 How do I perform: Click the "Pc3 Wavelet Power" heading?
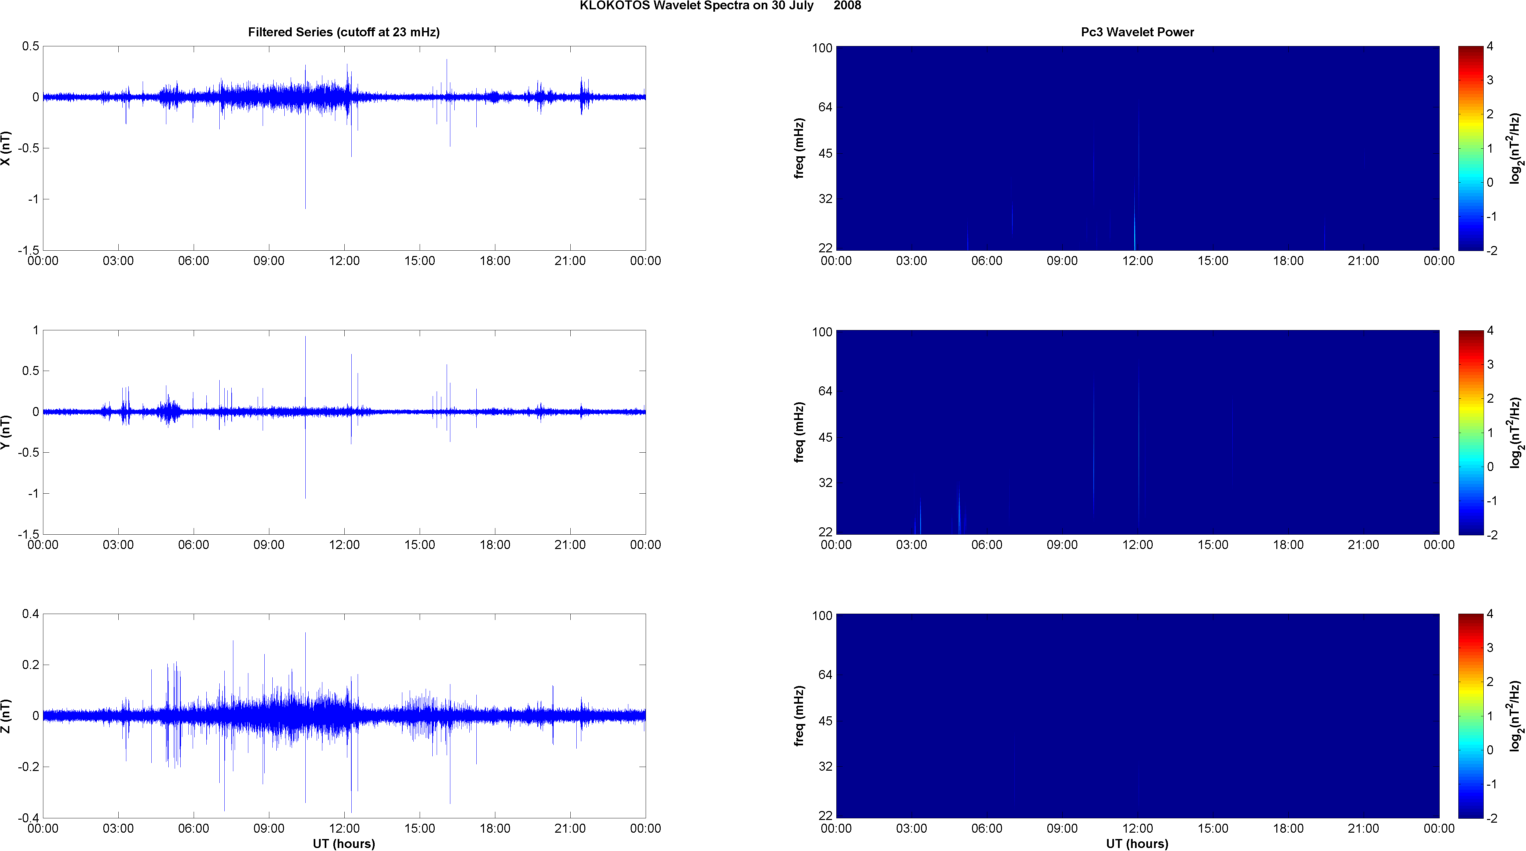[1137, 32]
